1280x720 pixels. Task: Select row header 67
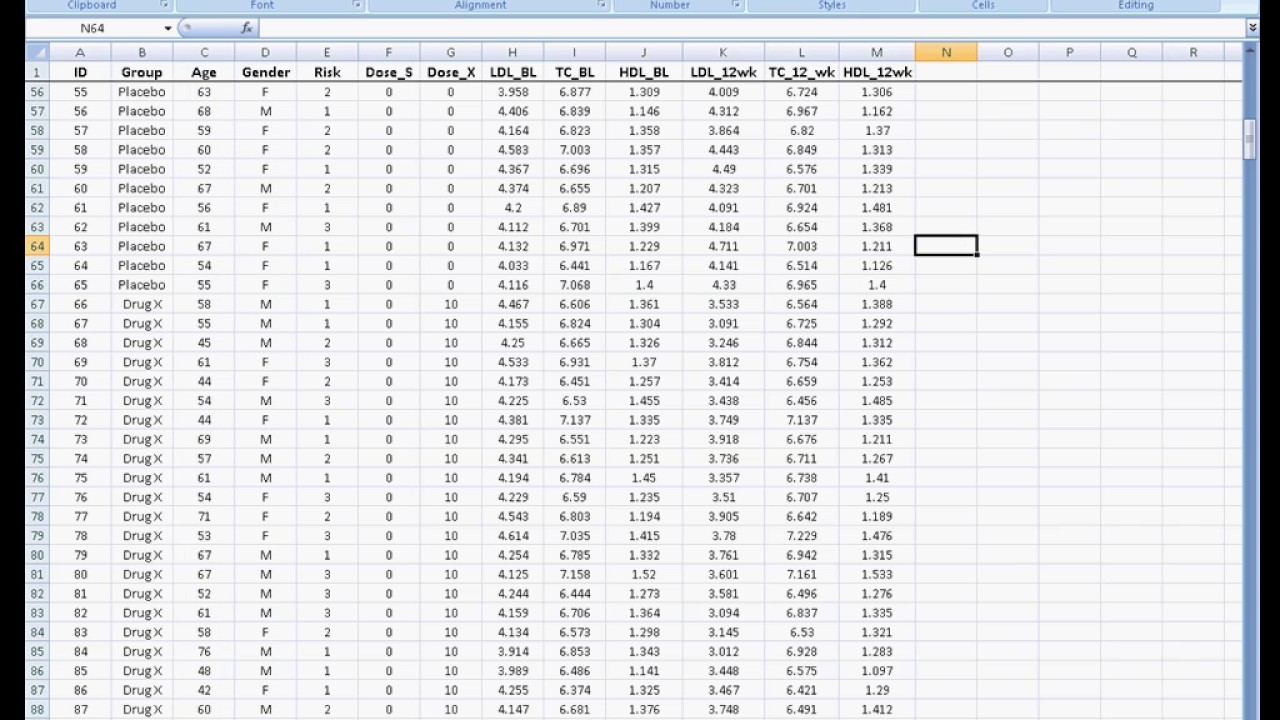point(37,304)
